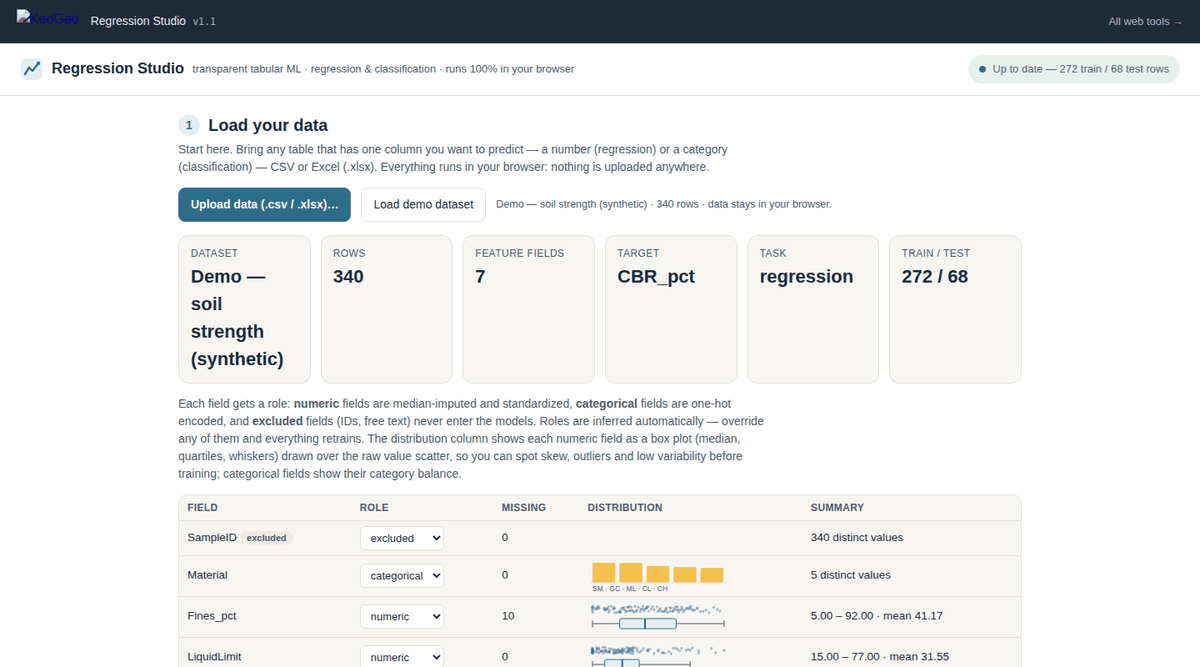The height and width of the screenshot is (667, 1200).
Task: Click the DISTRIBUTION column header
Action: (625, 508)
